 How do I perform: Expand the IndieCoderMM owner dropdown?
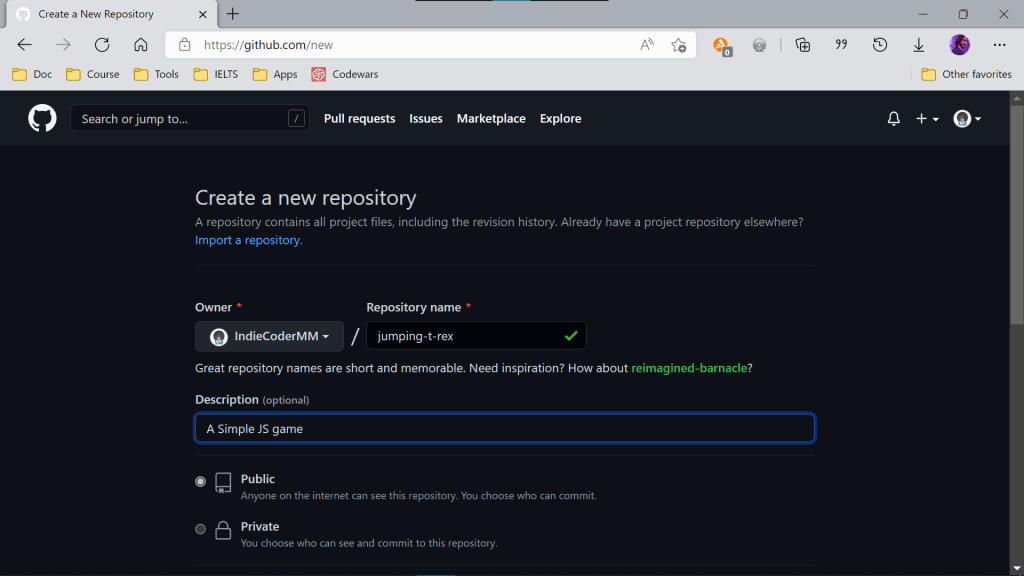tap(269, 336)
